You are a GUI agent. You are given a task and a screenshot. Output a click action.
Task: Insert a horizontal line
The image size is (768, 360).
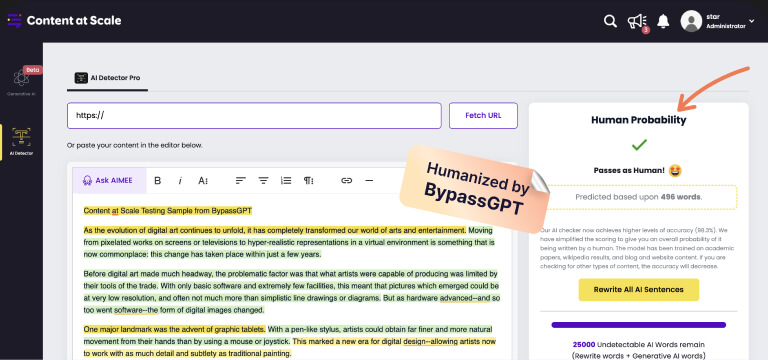coord(369,181)
